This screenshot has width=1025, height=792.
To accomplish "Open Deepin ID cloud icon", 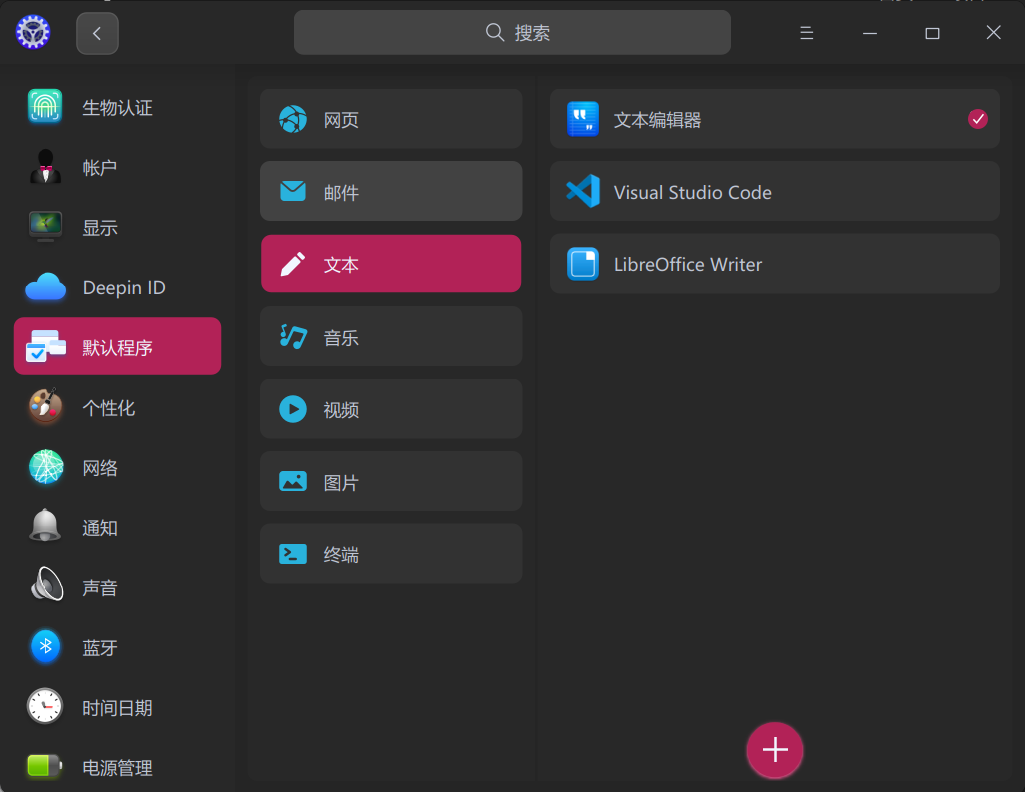I will 45,287.
